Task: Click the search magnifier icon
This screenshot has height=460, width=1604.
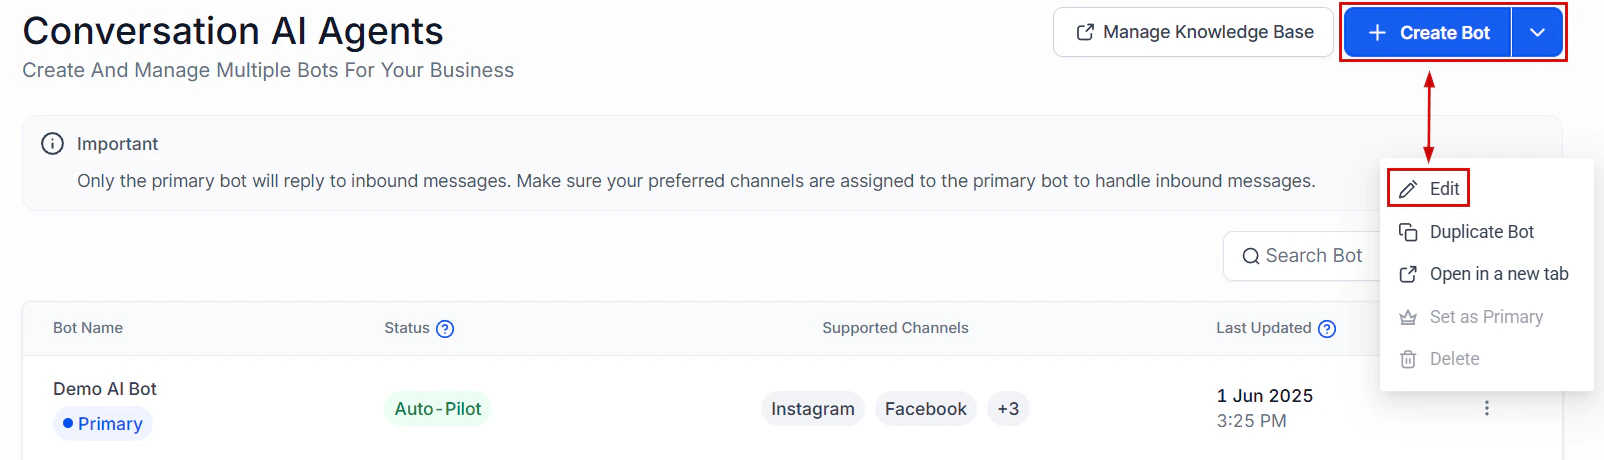Action: pos(1251,257)
